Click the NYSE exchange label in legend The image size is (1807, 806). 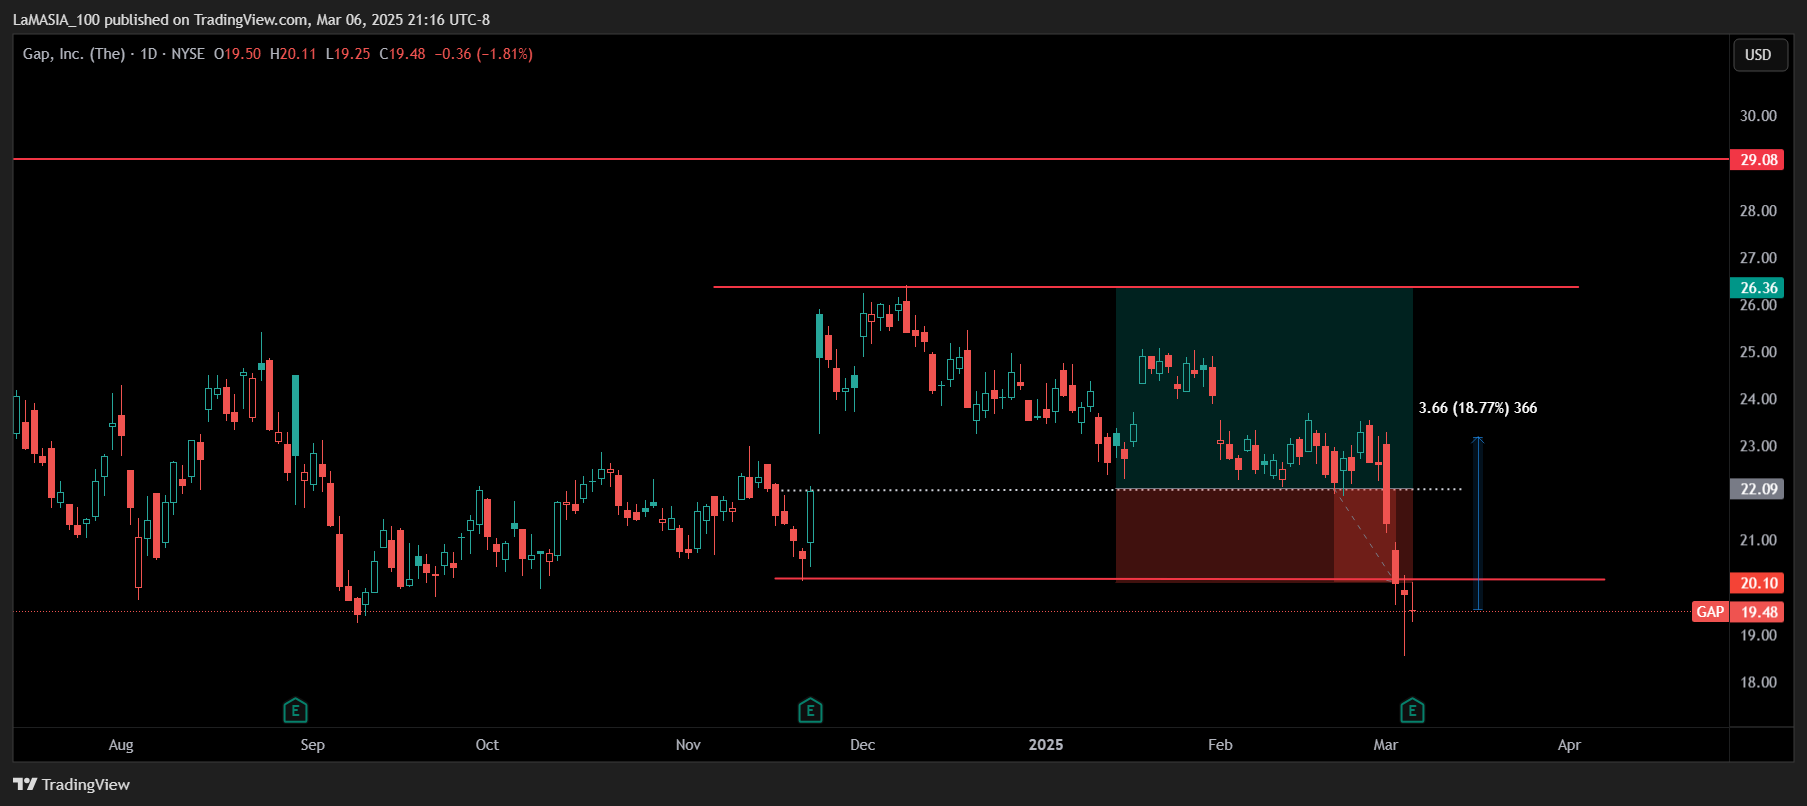(188, 54)
